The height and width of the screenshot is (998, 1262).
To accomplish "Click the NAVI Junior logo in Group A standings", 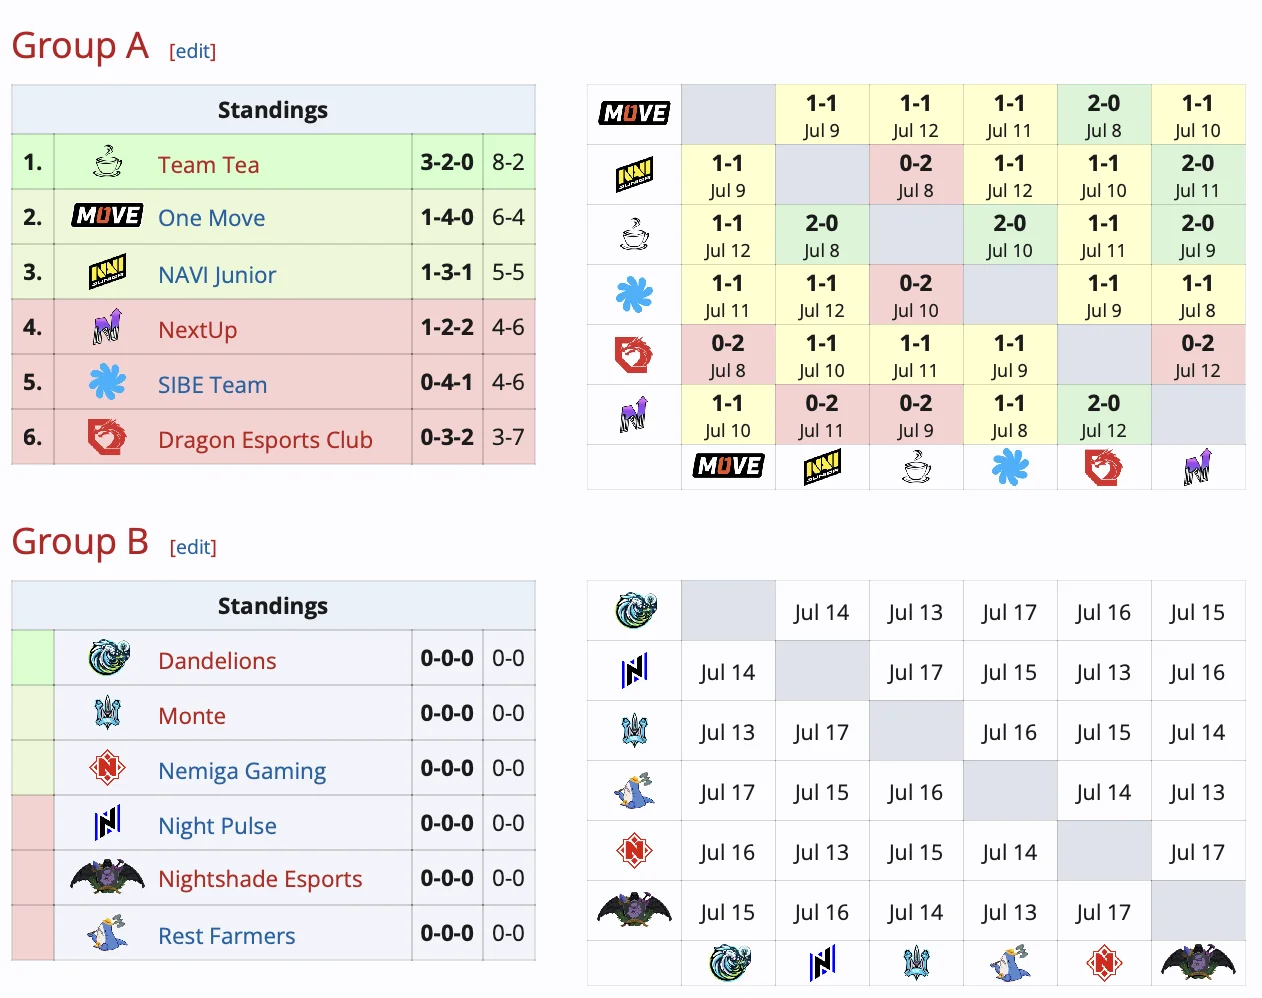I will point(107,272).
